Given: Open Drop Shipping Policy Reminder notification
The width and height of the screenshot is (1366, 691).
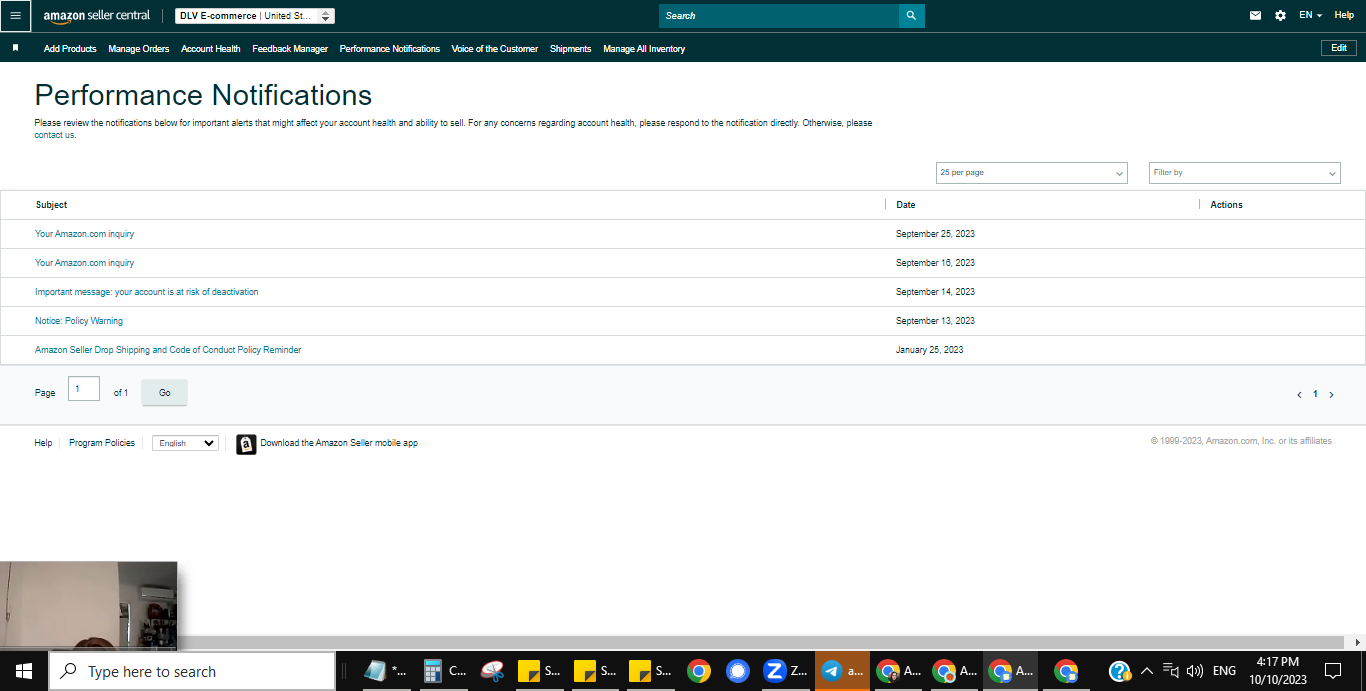Looking at the screenshot, I should (x=168, y=350).
